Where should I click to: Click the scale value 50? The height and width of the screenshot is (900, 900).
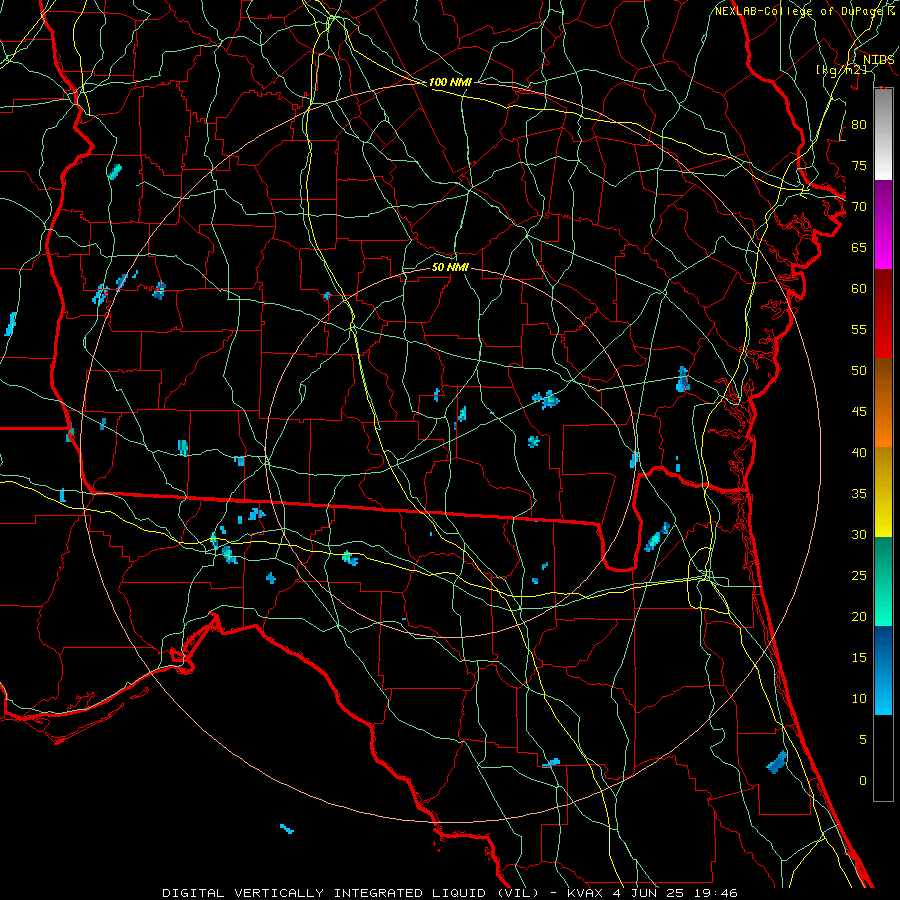[859, 371]
